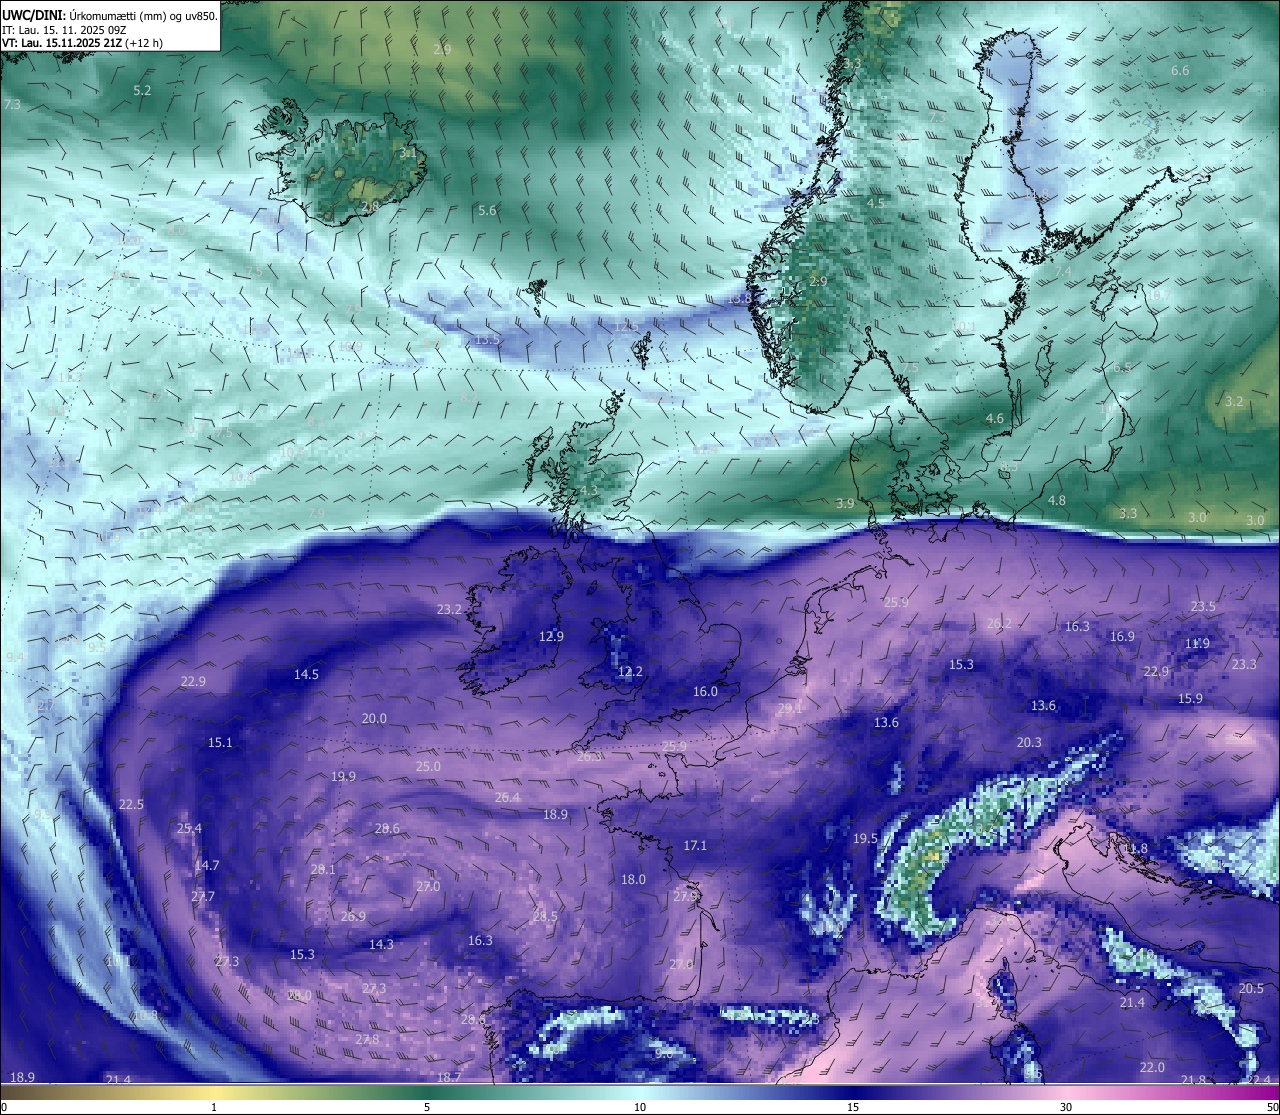Click the 17.1 value over western France
The image size is (1280, 1115).
coord(695,846)
